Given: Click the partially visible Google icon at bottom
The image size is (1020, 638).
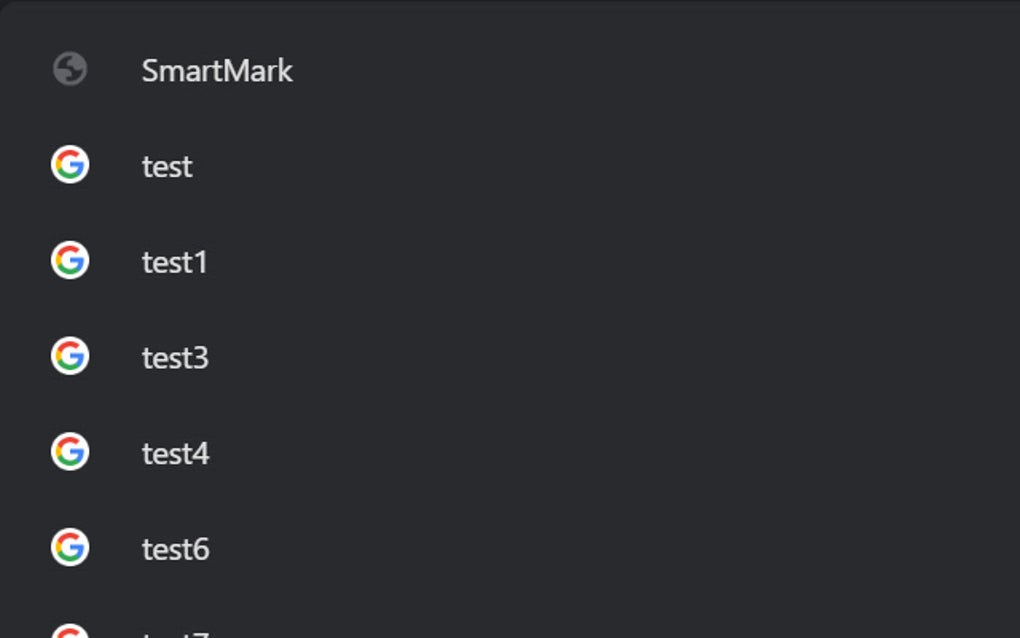Looking at the screenshot, I should pos(70,631).
